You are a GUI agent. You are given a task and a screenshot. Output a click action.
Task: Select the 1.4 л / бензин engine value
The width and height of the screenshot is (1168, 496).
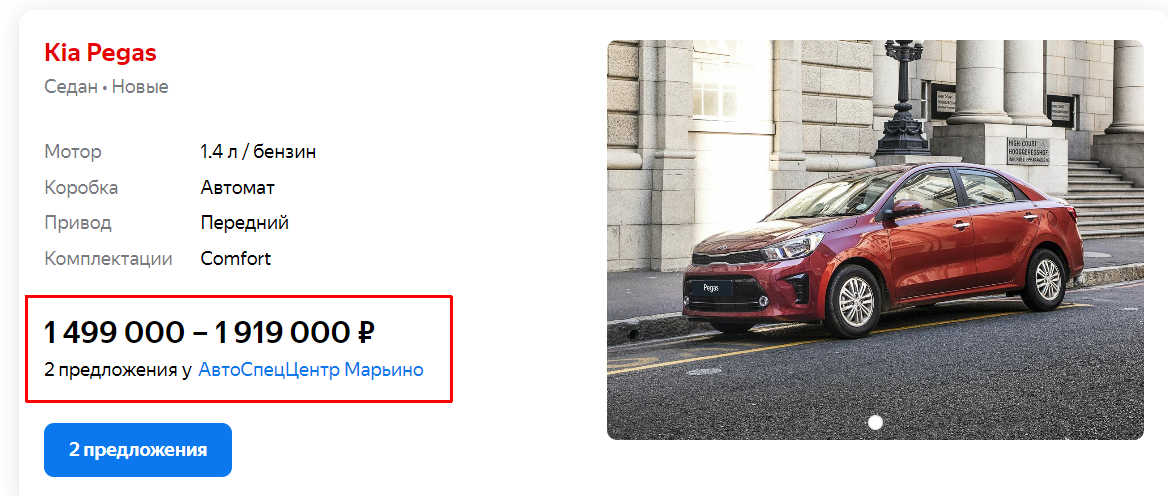[258, 152]
